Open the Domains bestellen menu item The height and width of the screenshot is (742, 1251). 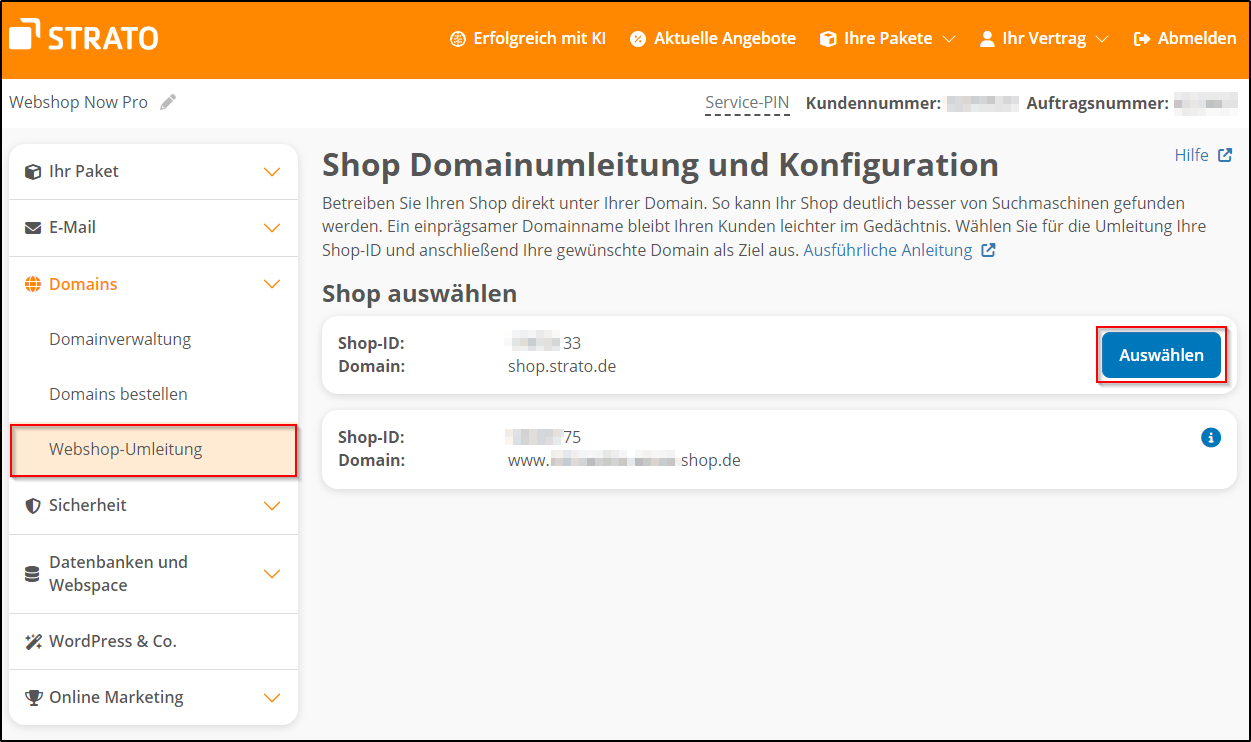[x=120, y=393]
